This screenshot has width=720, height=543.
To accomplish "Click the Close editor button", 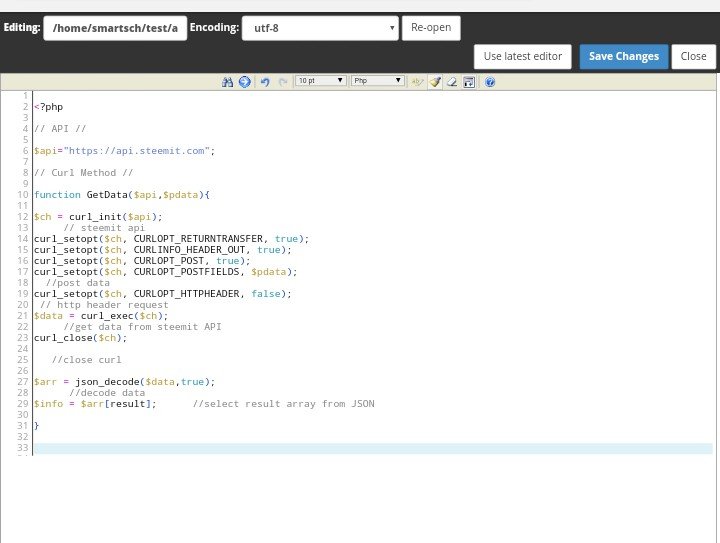I will (693, 56).
